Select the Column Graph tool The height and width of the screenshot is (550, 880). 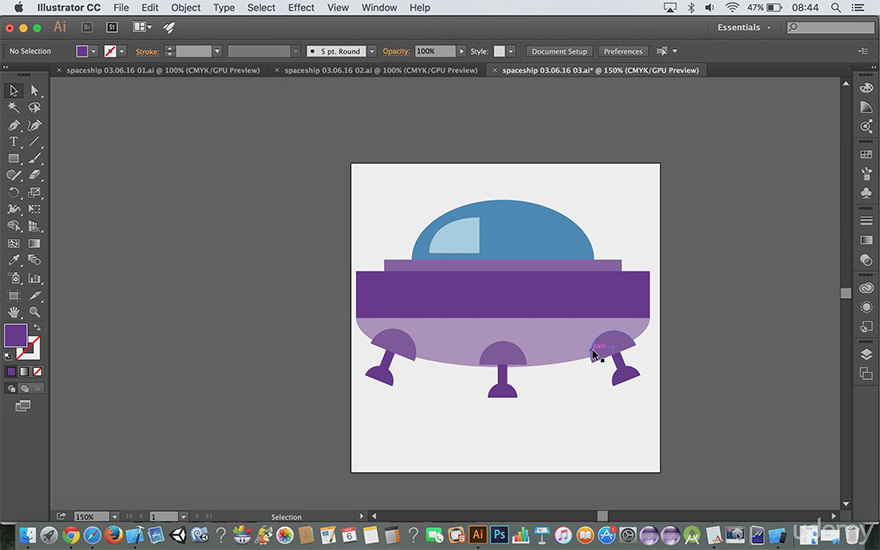coord(34,278)
